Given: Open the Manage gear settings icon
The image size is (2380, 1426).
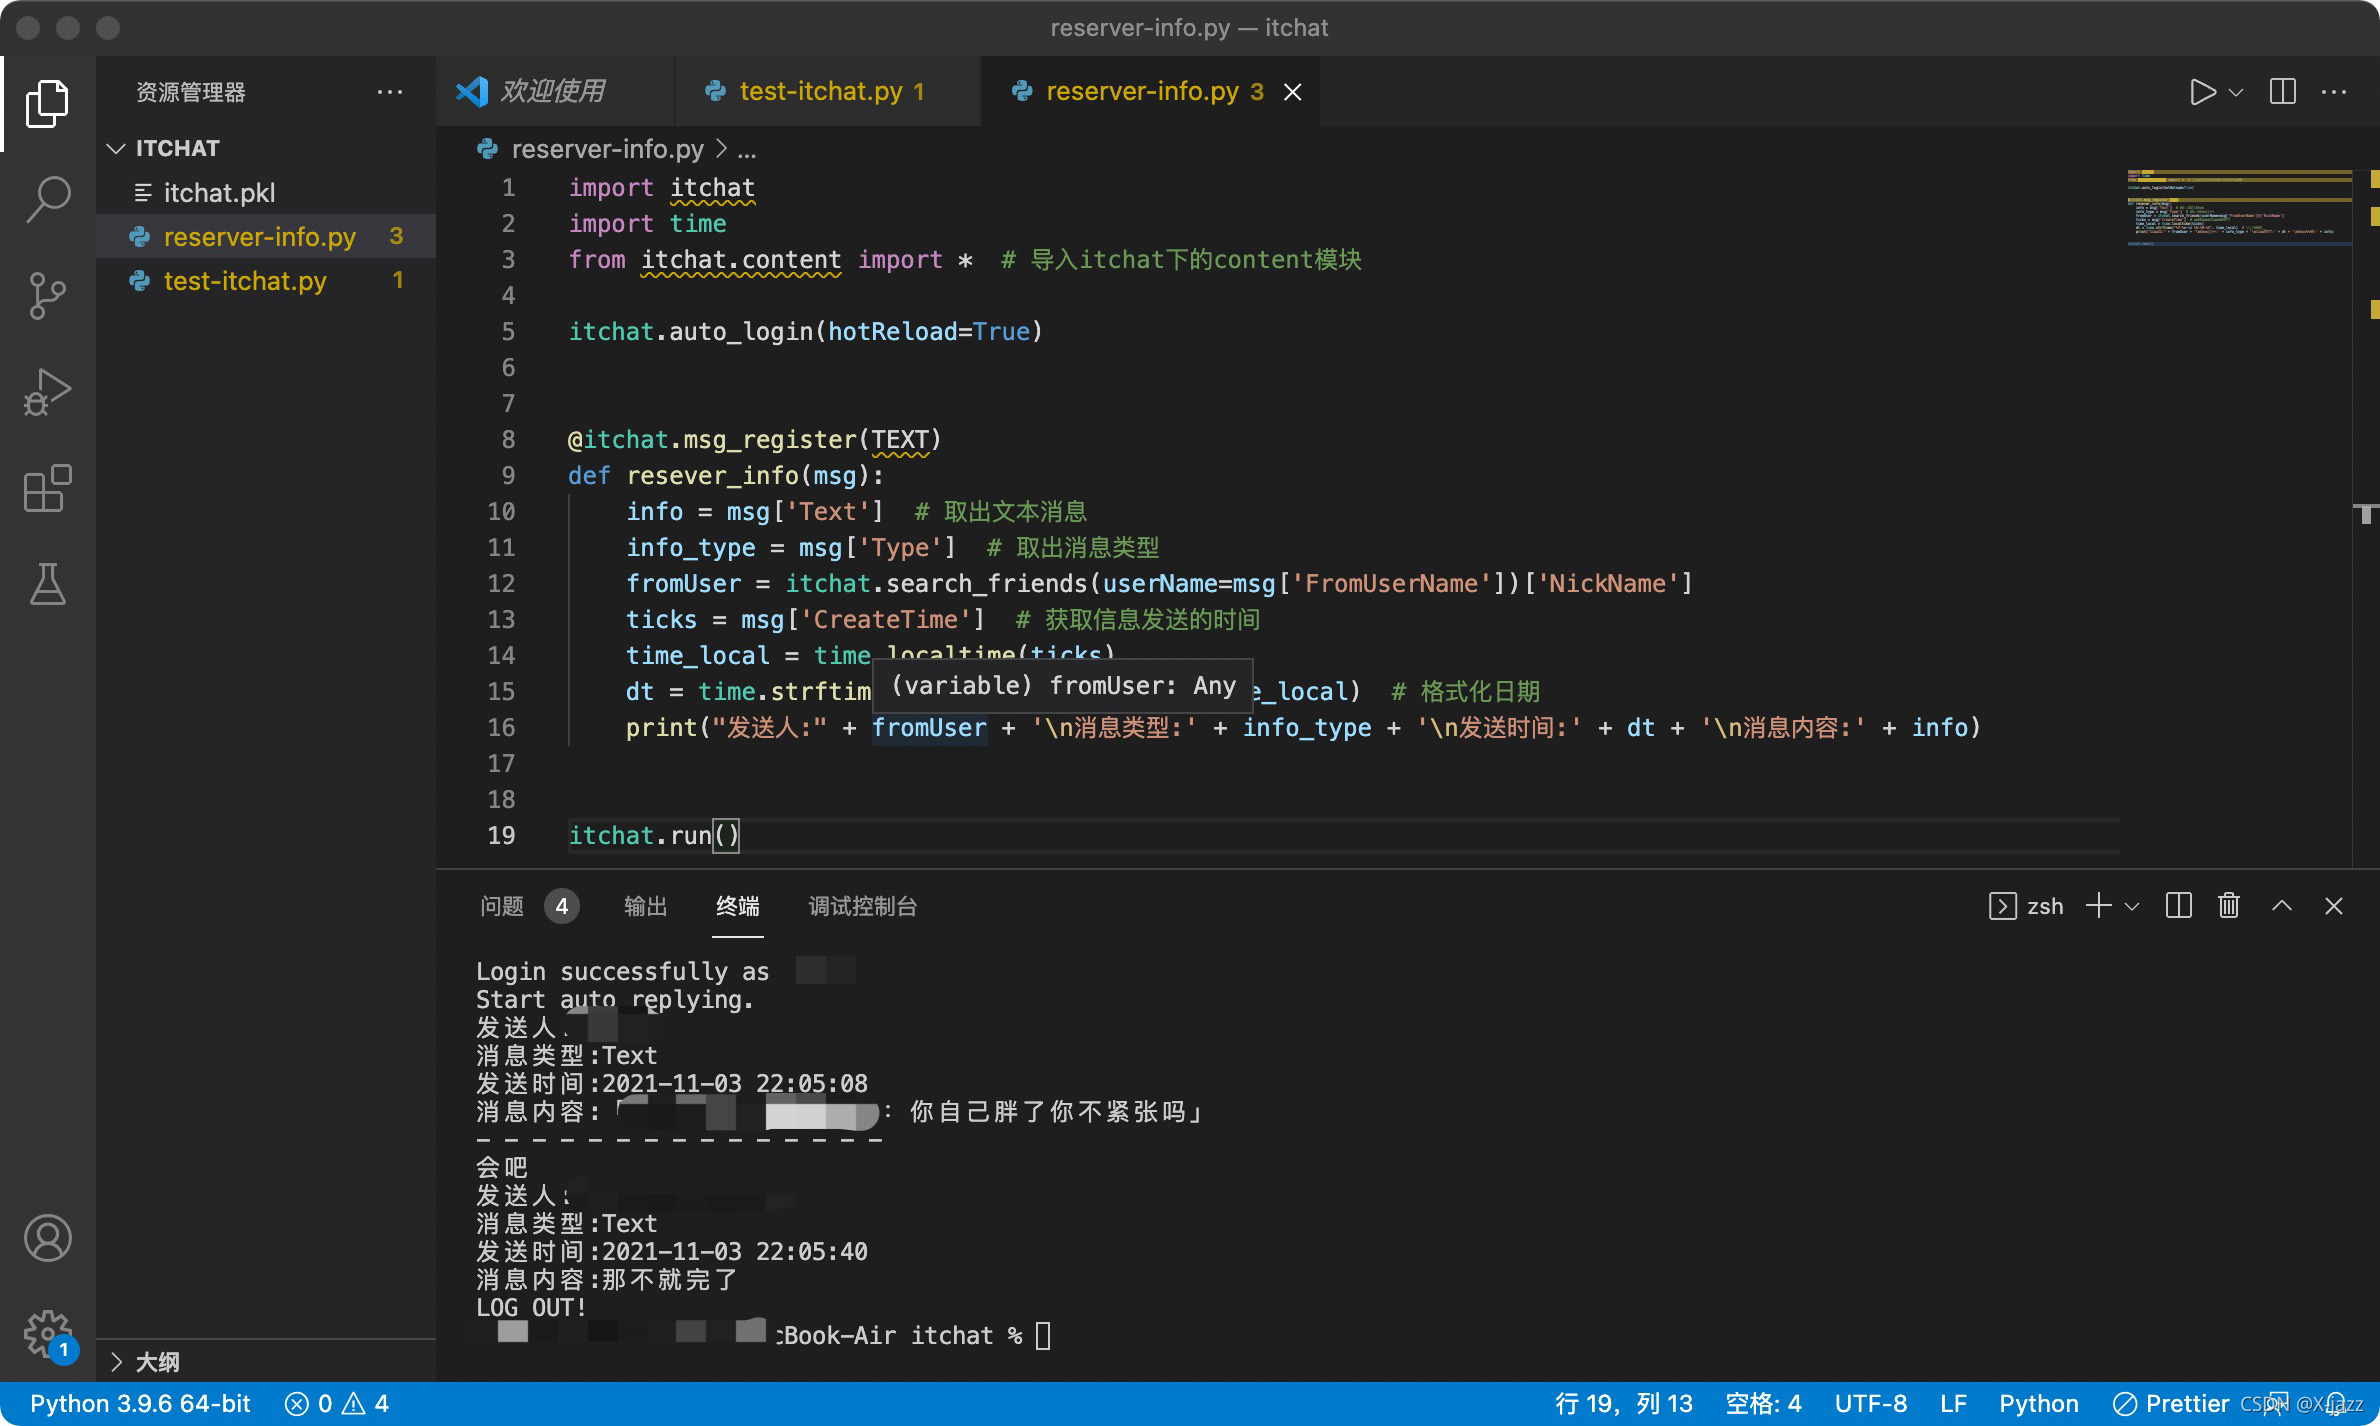Looking at the screenshot, I should (x=47, y=1334).
